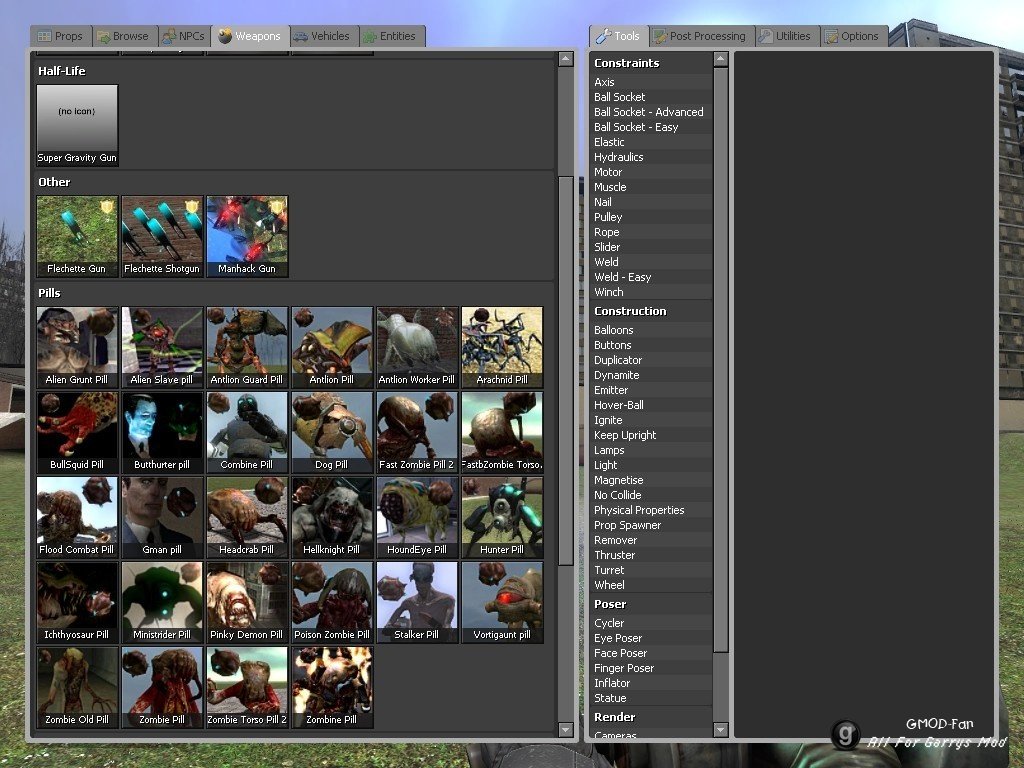Select the Gman pill icon

pos(162,516)
